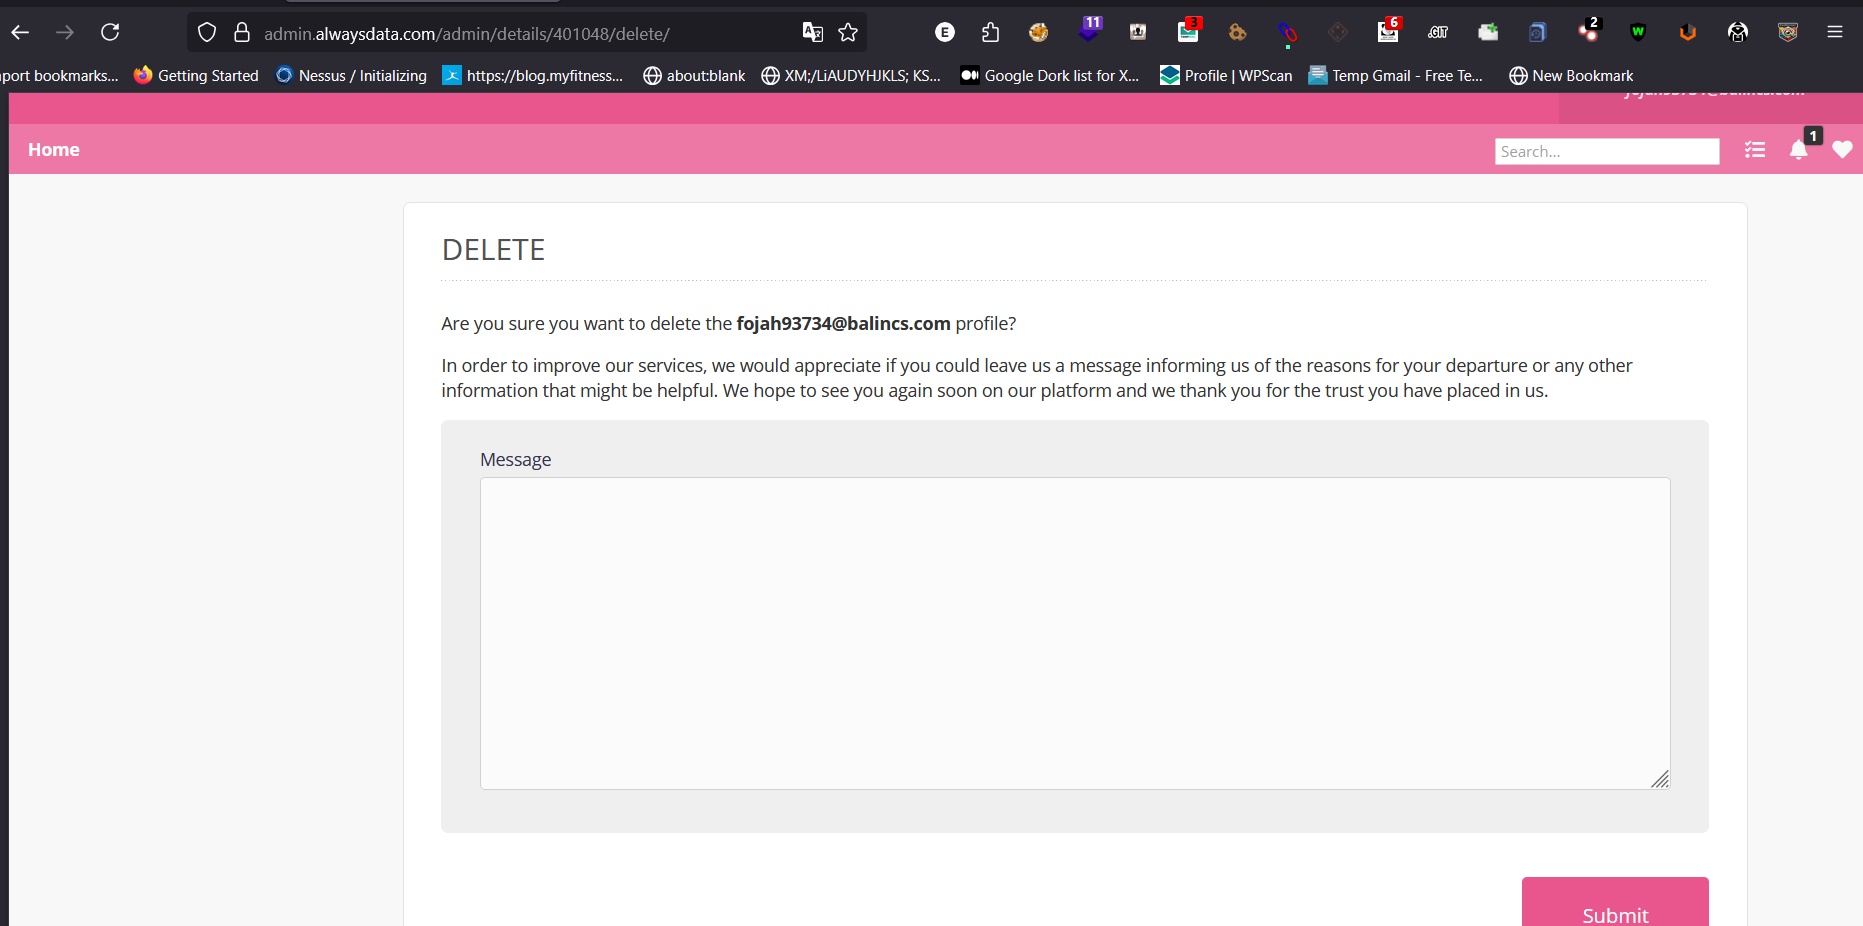Open the tracking protection shield icon
Screen dimensions: 1863x926
pyautogui.click(x=207, y=33)
